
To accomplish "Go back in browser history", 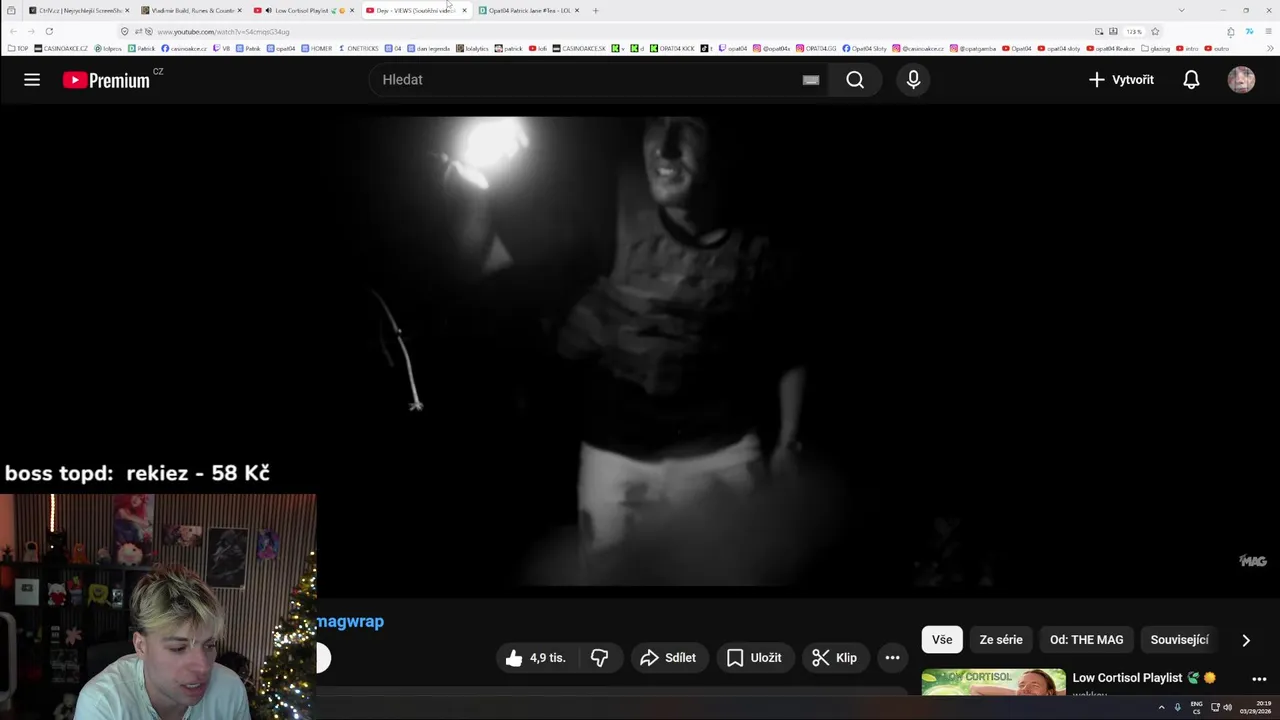I will coord(14,31).
